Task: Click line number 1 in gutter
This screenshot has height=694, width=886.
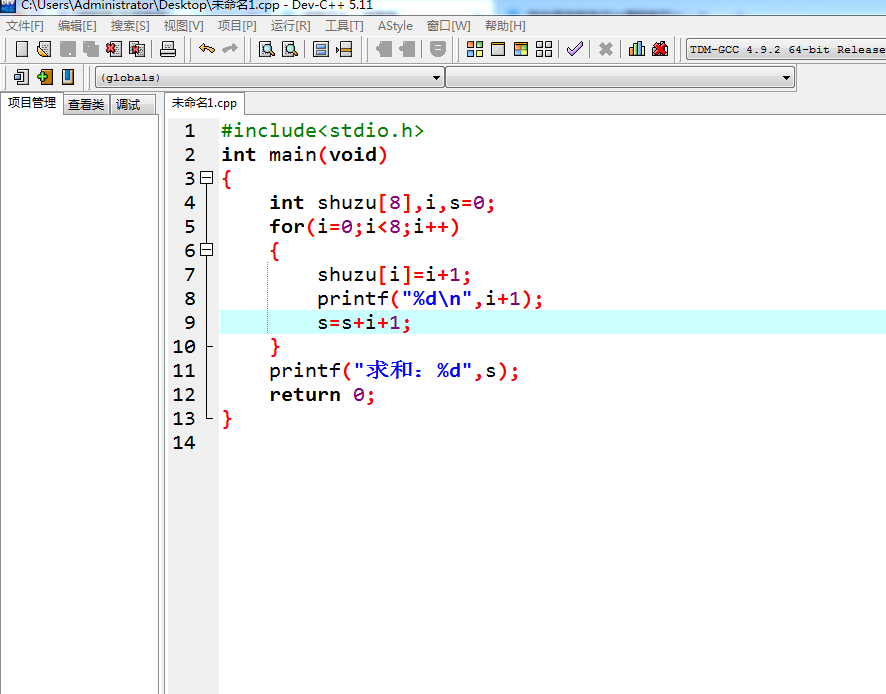Action: (x=190, y=131)
